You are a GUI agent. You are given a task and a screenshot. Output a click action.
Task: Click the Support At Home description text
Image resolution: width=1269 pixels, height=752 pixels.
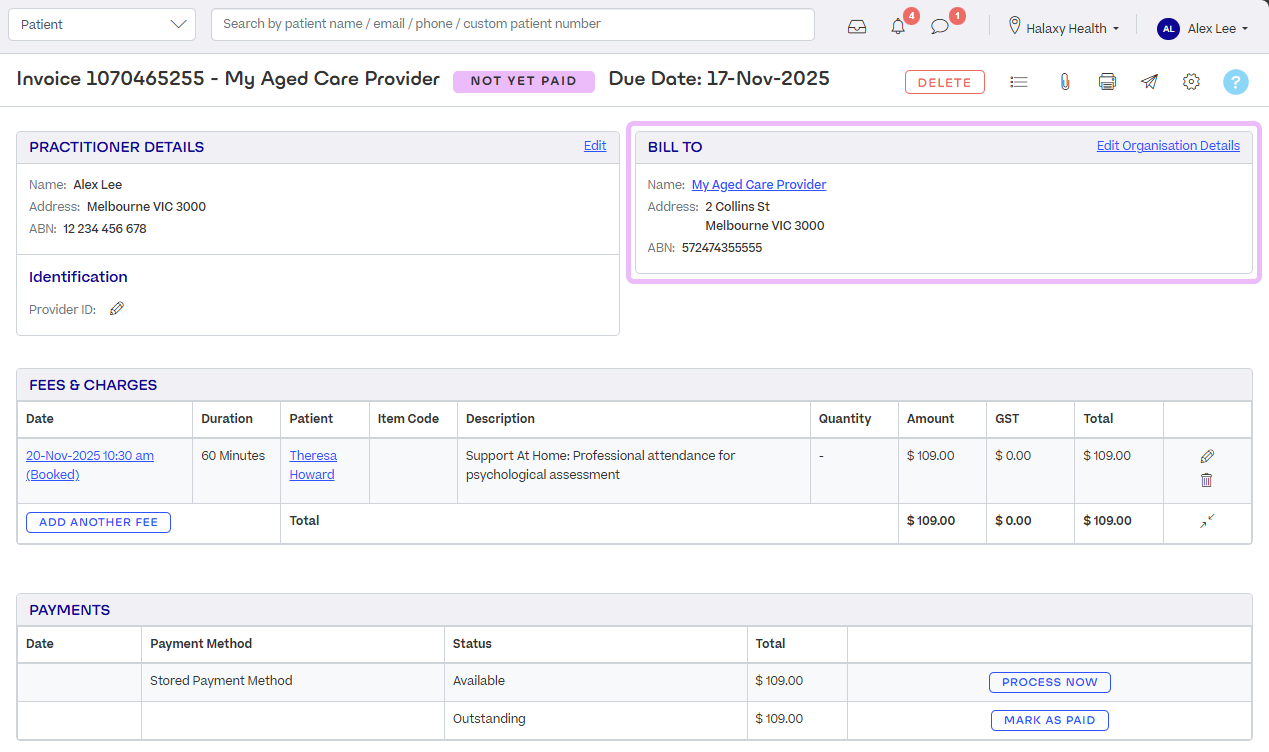pyautogui.click(x=600, y=465)
